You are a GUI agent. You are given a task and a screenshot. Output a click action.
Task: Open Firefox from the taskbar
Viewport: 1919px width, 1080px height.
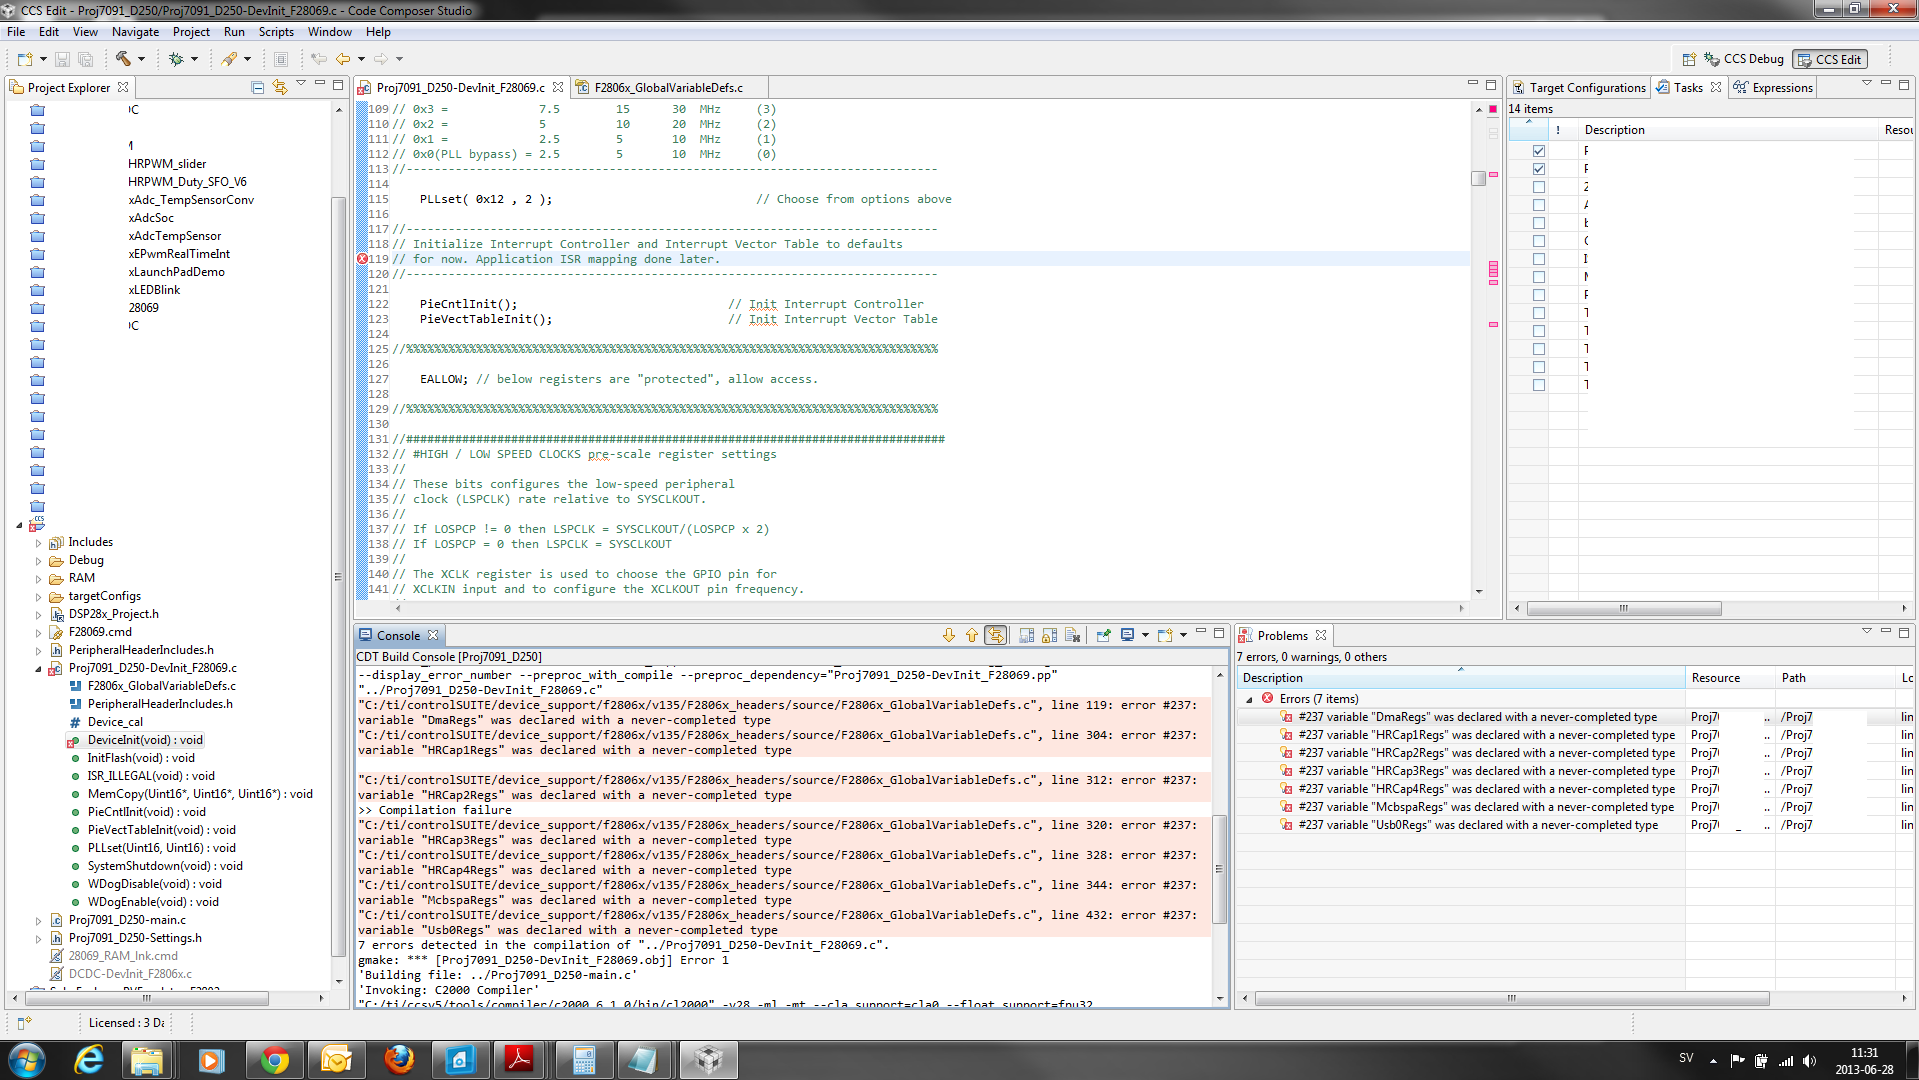tap(400, 1060)
